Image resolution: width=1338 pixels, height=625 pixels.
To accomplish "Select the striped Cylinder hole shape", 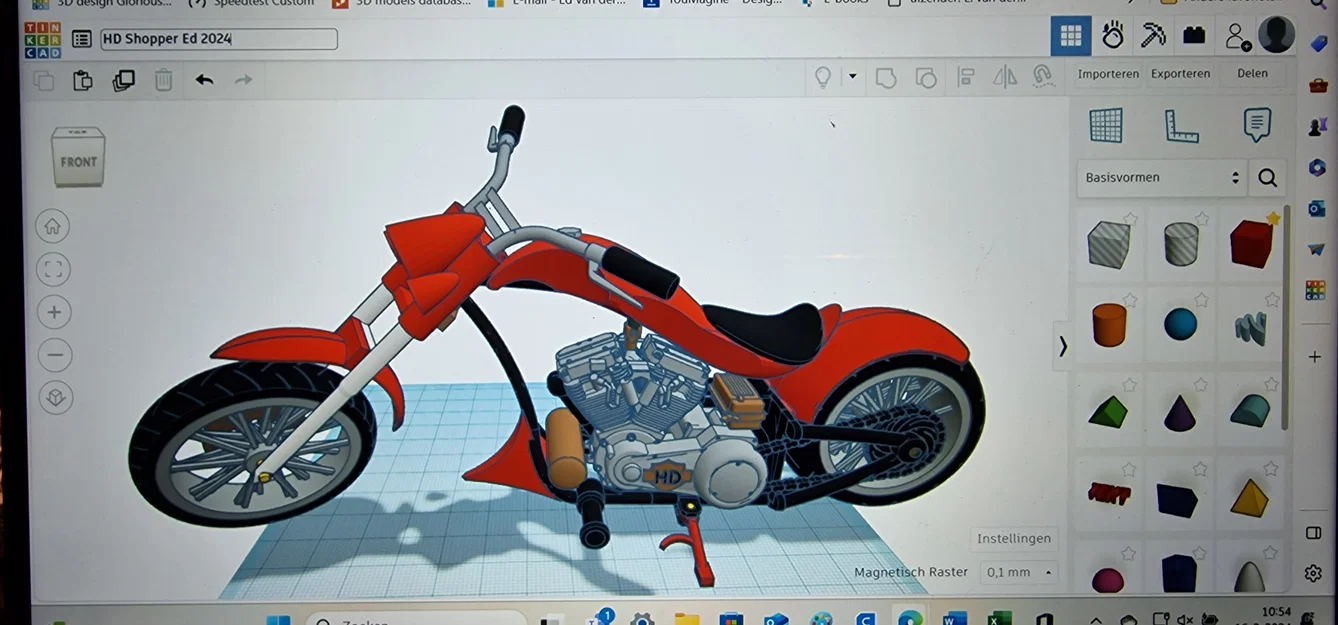I will tap(1180, 244).
